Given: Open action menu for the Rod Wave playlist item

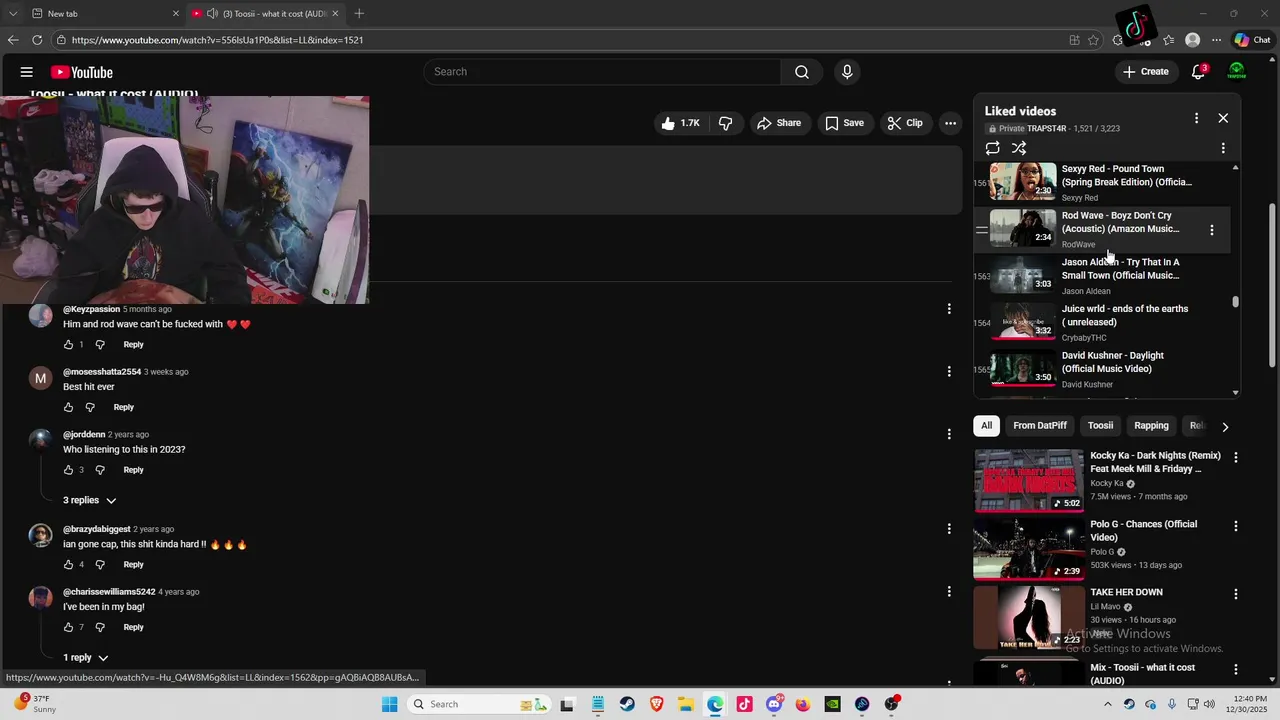Looking at the screenshot, I should click(x=1212, y=230).
